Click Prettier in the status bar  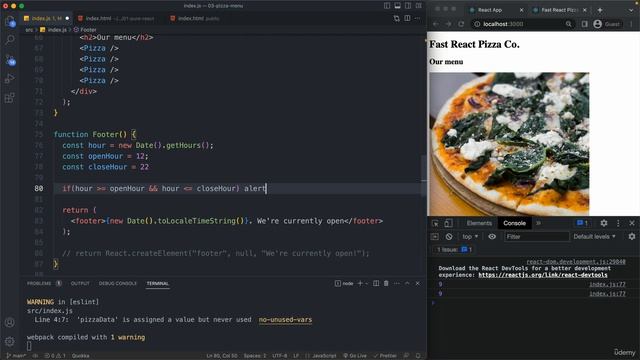[x=385, y=356]
